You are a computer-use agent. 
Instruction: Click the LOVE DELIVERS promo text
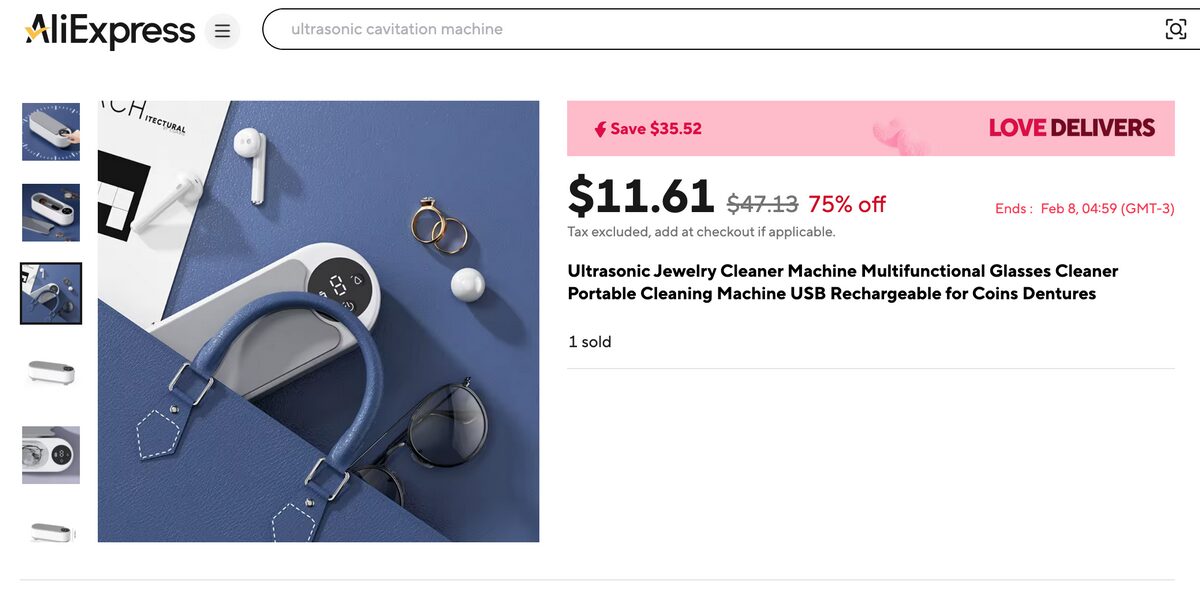[x=1071, y=128]
